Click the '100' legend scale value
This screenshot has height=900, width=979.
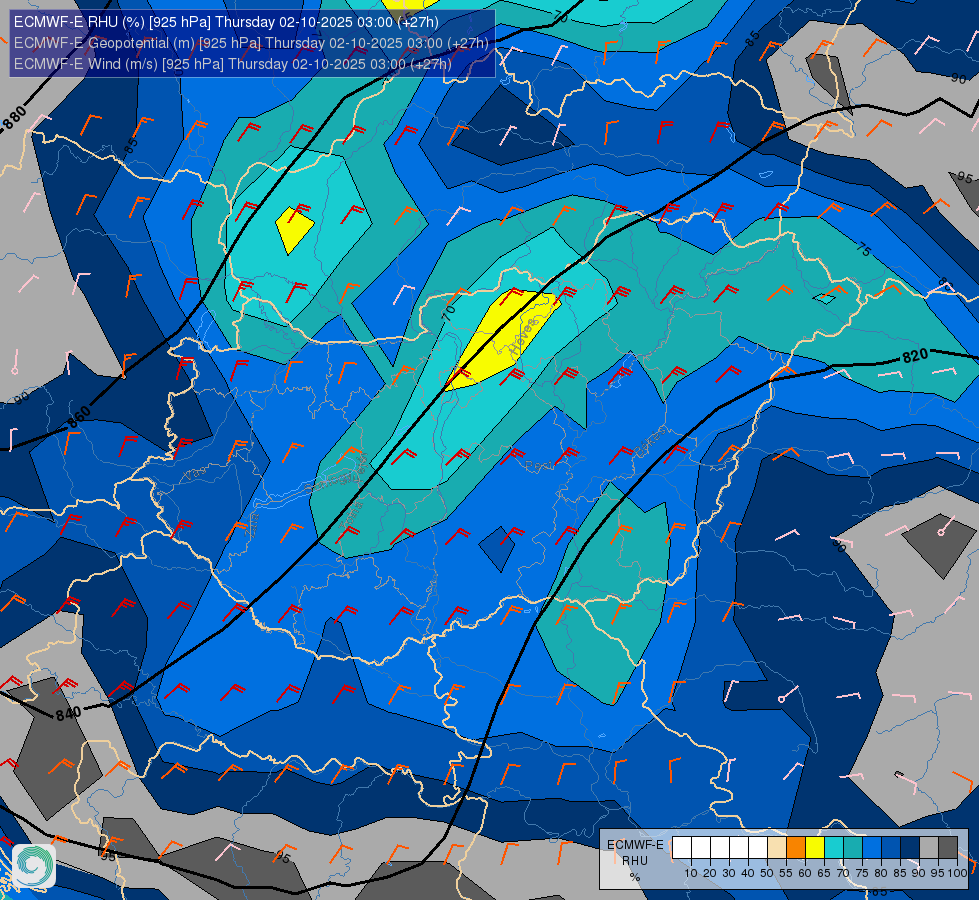tap(957, 873)
